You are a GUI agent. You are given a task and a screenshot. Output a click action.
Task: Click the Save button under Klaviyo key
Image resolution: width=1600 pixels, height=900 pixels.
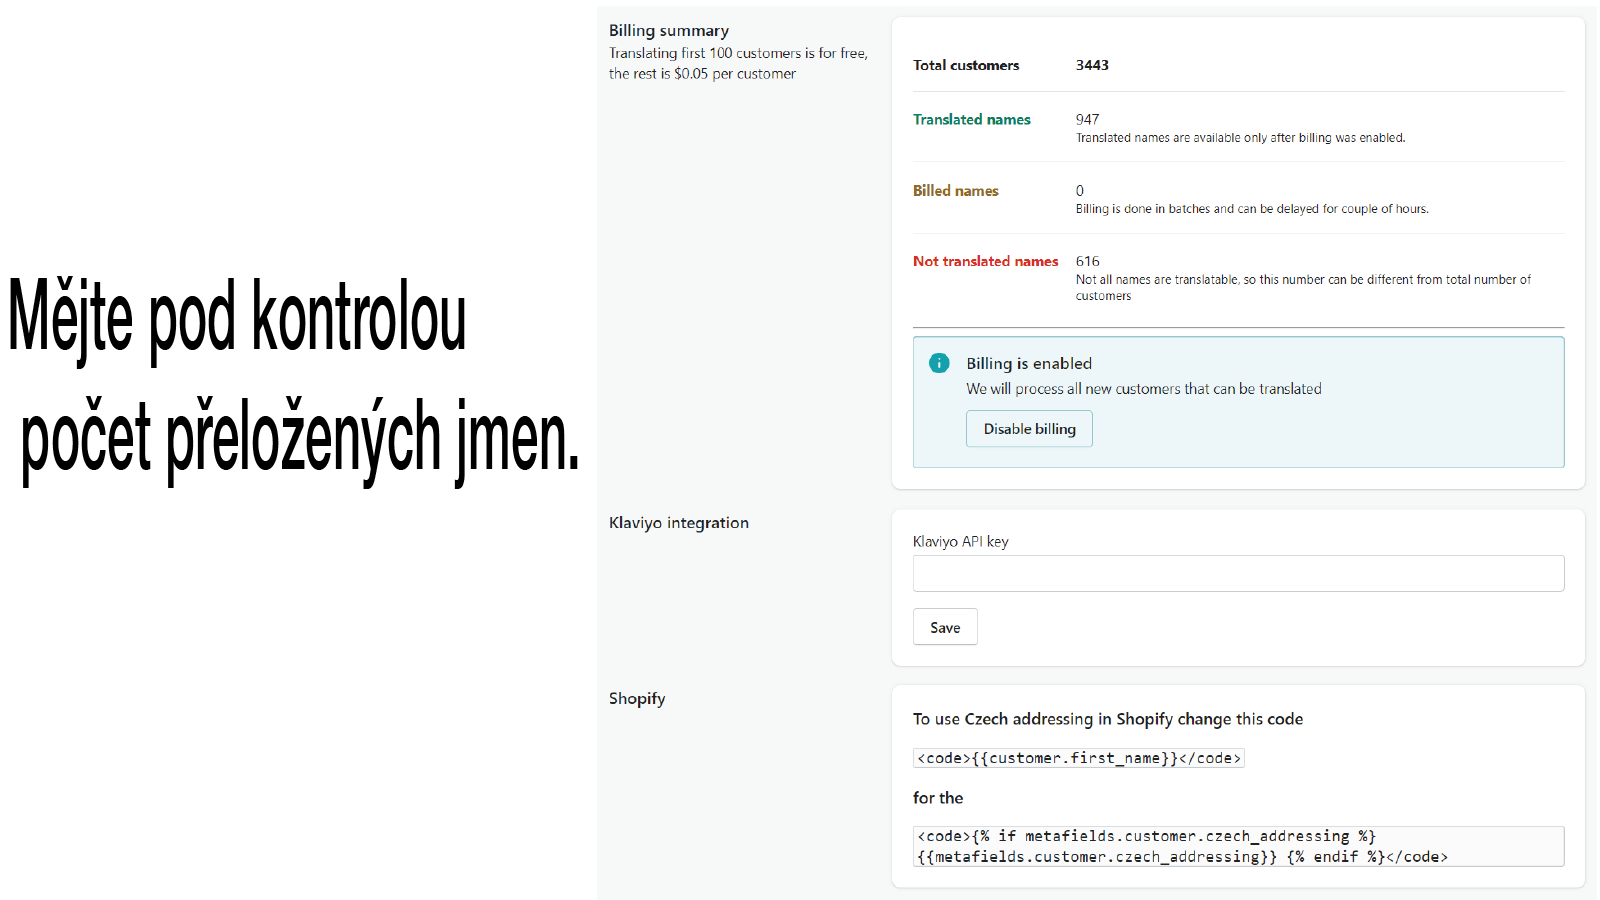click(944, 627)
